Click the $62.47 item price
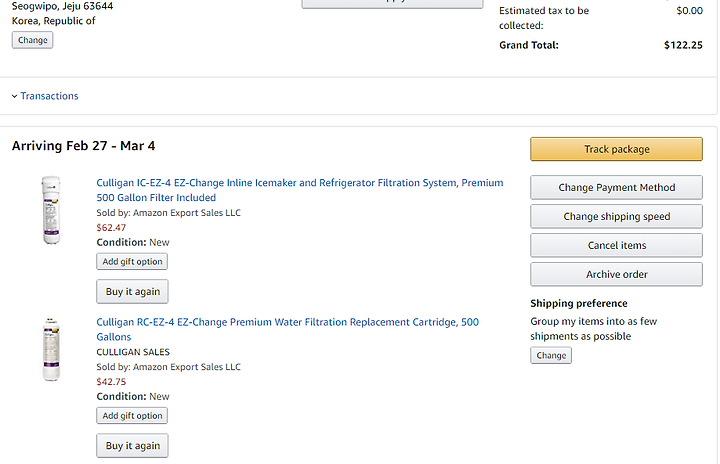This screenshot has height=464, width=720. pos(111,227)
